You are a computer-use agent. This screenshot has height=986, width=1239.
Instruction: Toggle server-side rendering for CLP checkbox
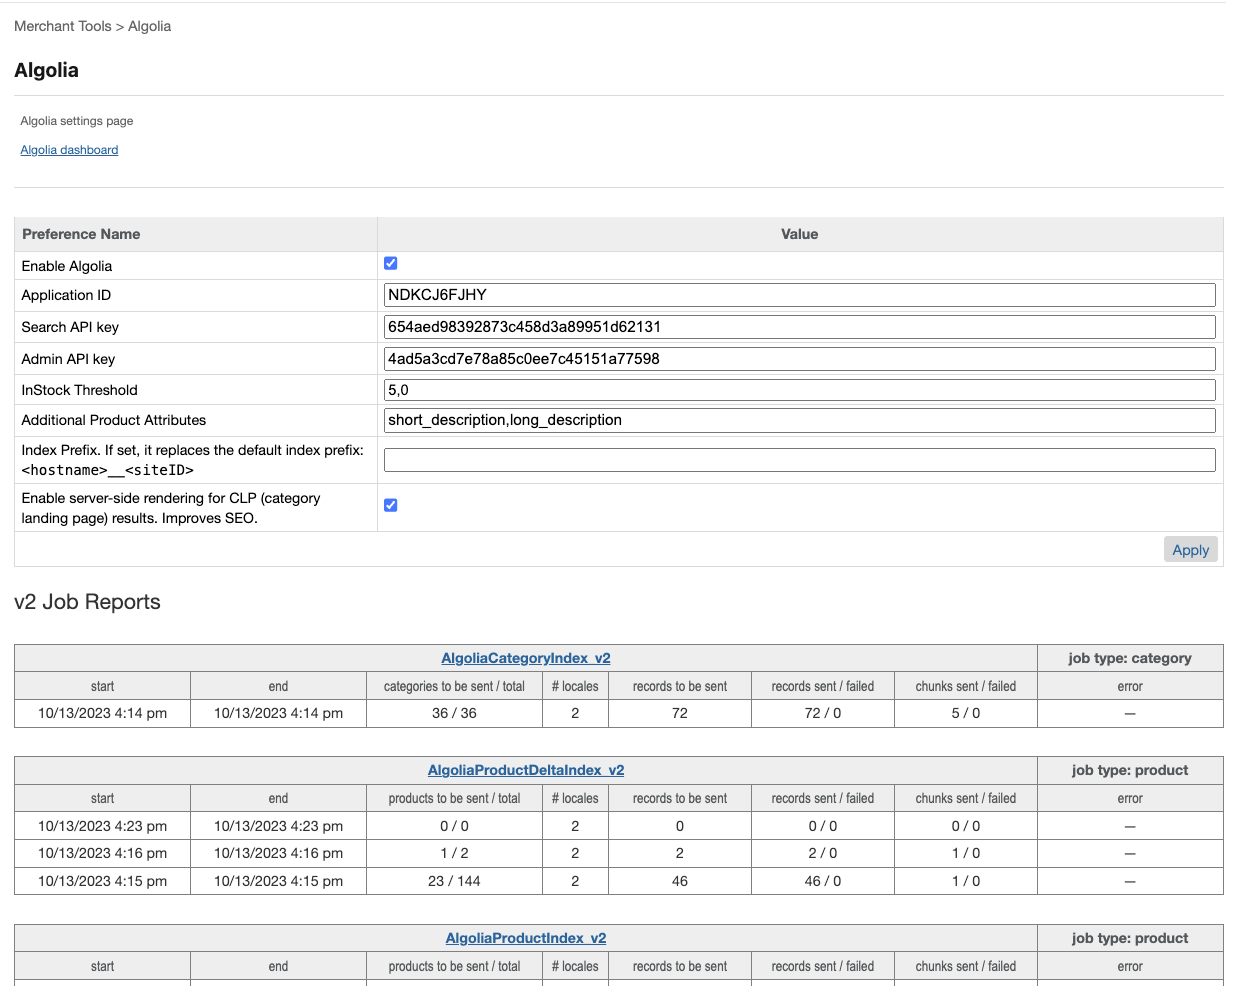coord(391,505)
